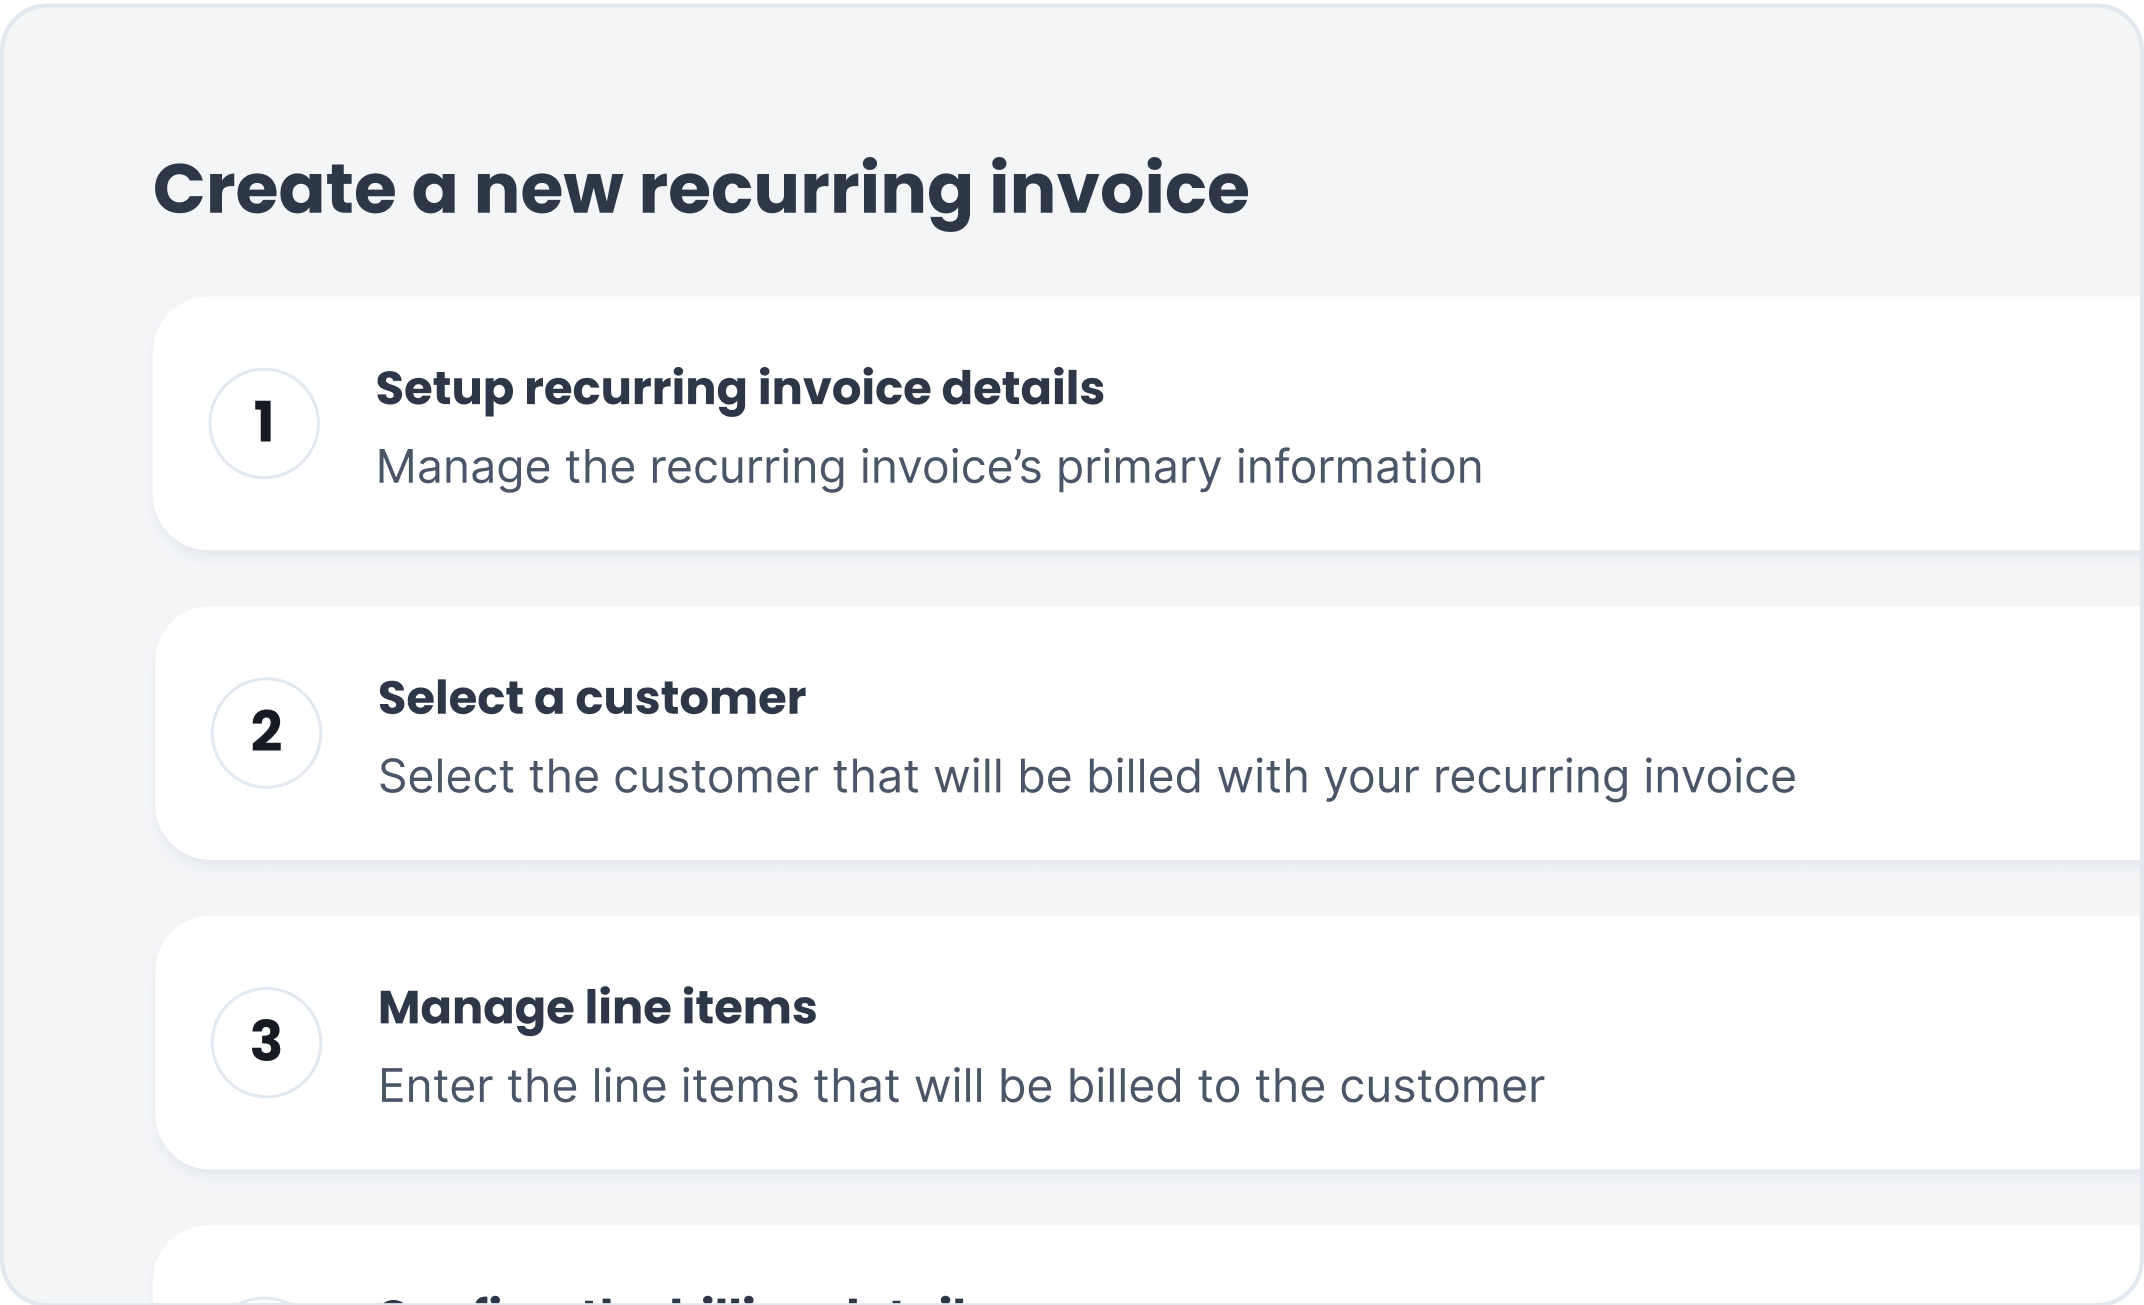Click the 'Create a new recurring invoice' title
The height and width of the screenshot is (1305, 2144).
coord(702,188)
